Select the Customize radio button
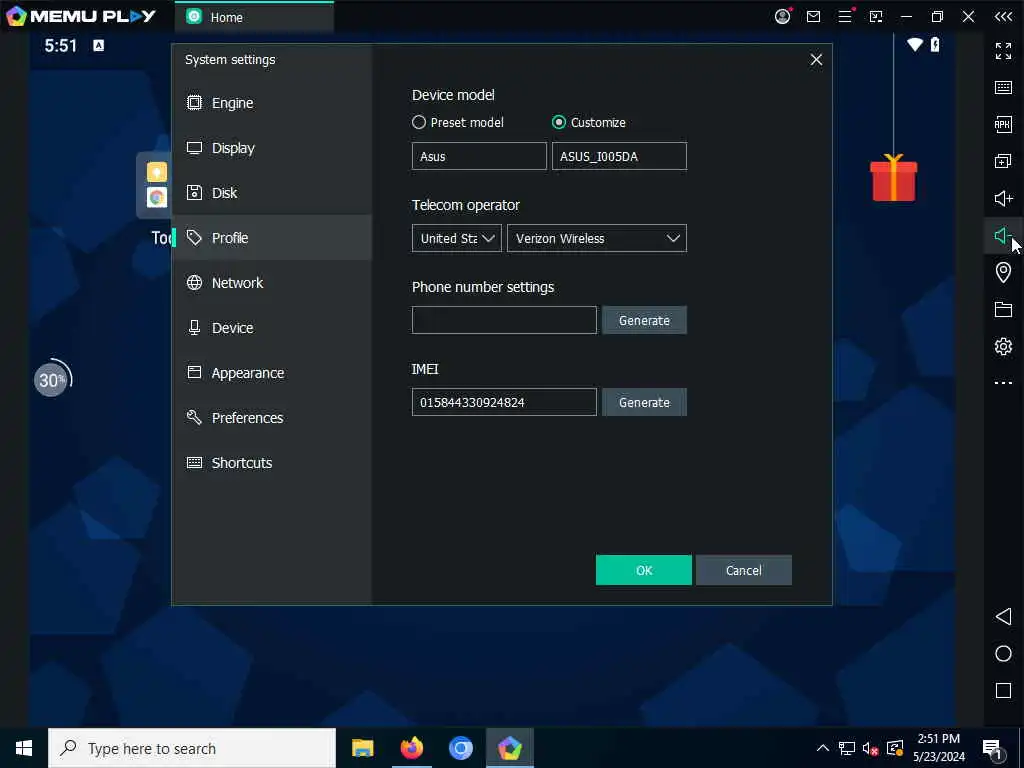Screen dimensions: 1024x768 pos(559,122)
